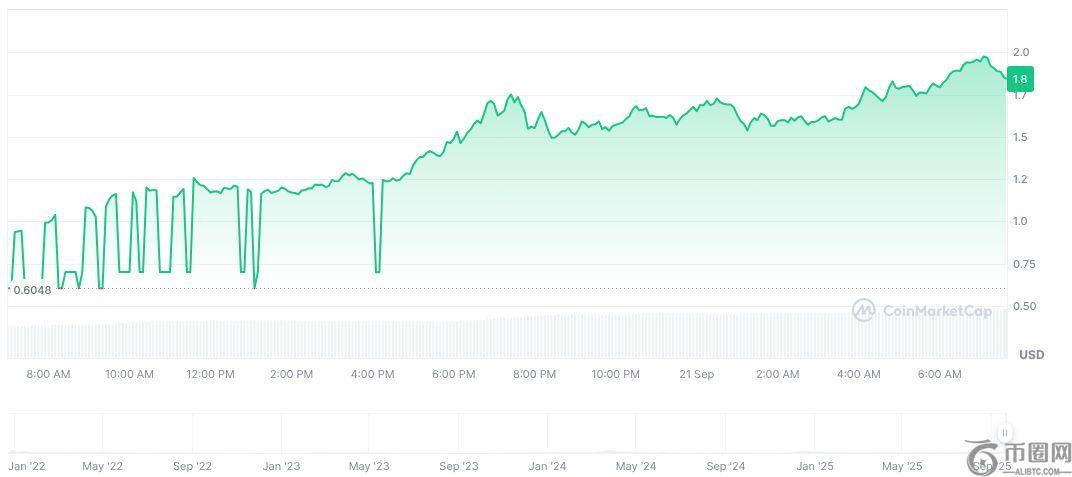The width and height of the screenshot is (1072, 477).
Task: Select Jan '24 in the range navigator
Action: tap(547, 466)
